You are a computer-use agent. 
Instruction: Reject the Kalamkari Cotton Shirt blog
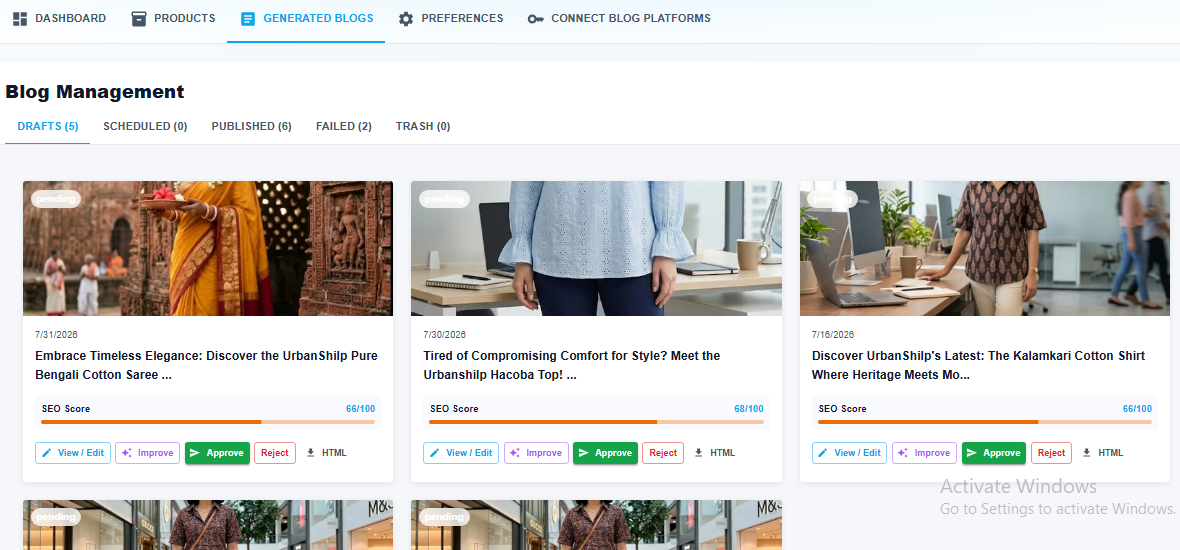(1052, 453)
